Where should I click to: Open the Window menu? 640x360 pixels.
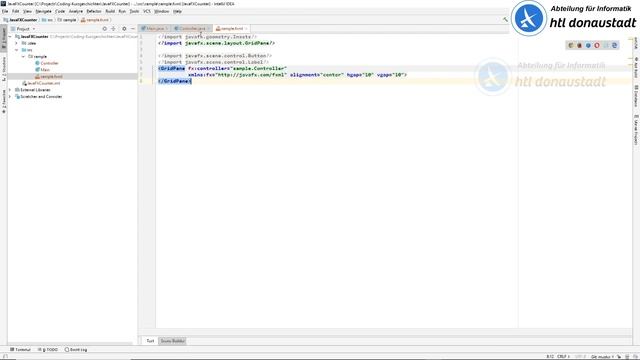(162, 11)
